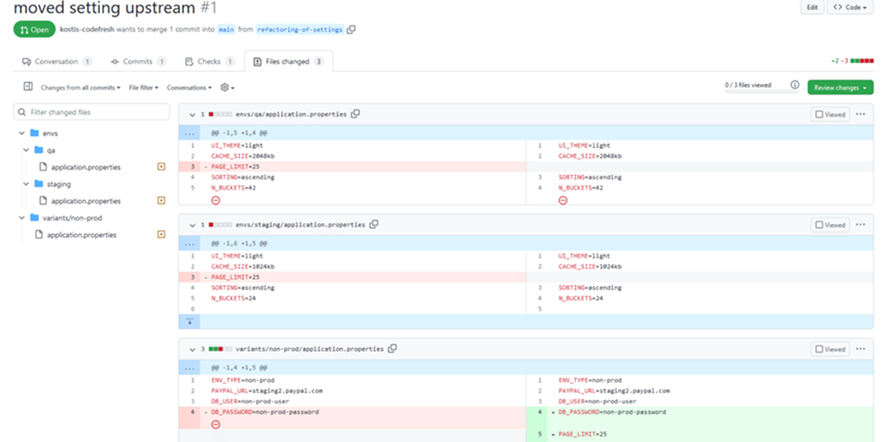Click removed PAGE_LIMIT=25 line in qa diff
The height and width of the screenshot is (442, 885).
pyautogui.click(x=352, y=167)
